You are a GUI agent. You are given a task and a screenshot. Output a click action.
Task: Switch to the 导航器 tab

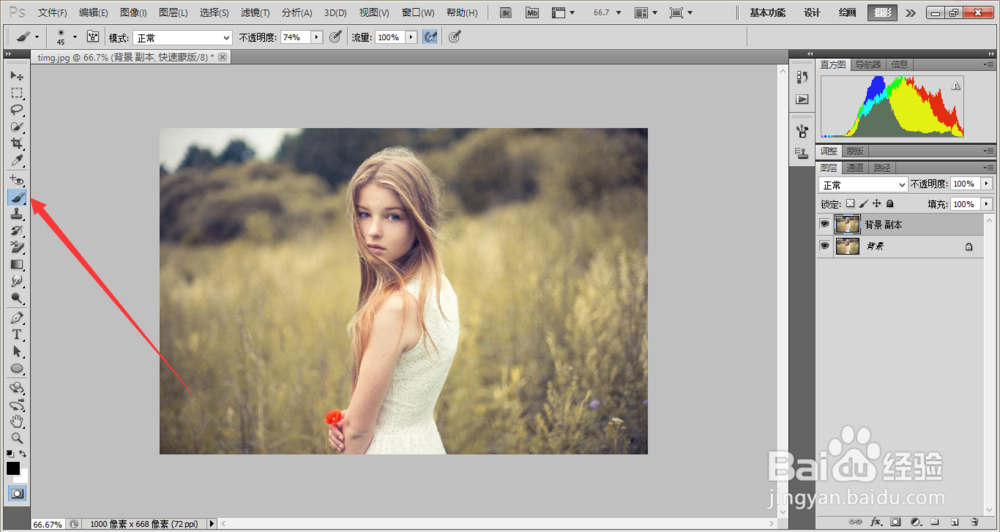click(867, 64)
